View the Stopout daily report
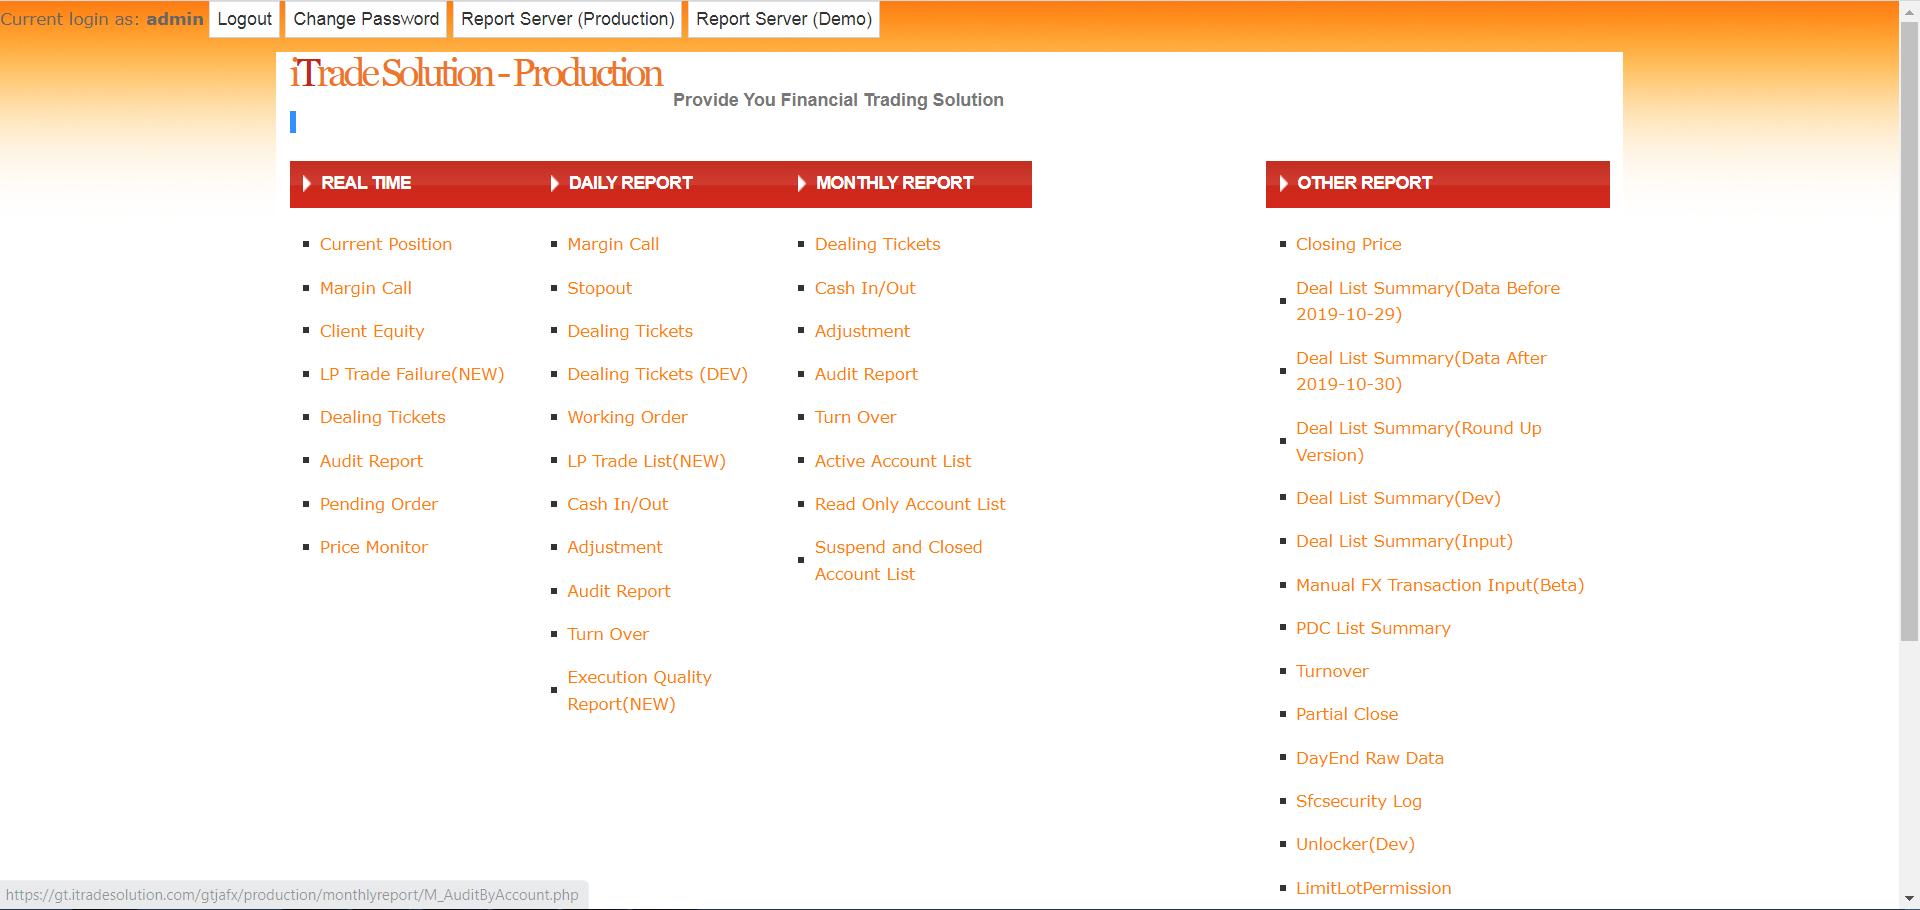1920x910 pixels. pyautogui.click(x=599, y=288)
